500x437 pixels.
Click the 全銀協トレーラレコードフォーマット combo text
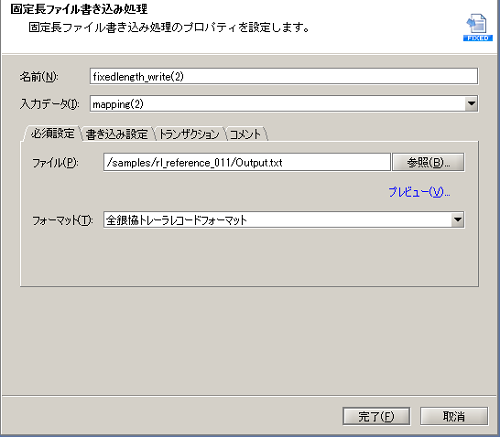point(176,220)
